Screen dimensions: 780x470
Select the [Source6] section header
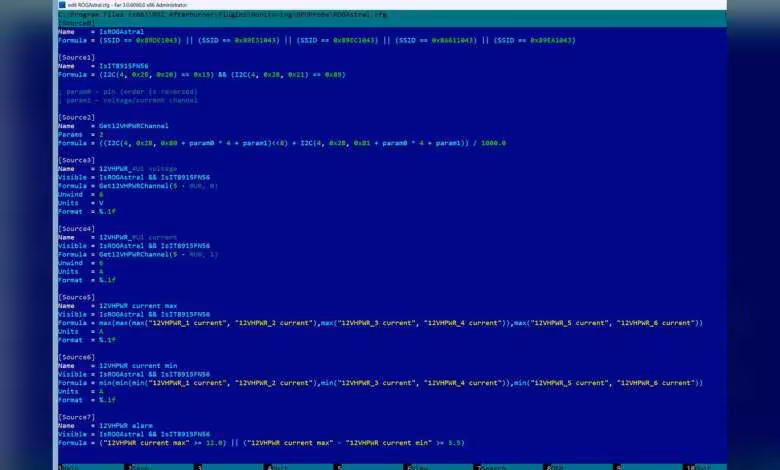tap(76, 357)
